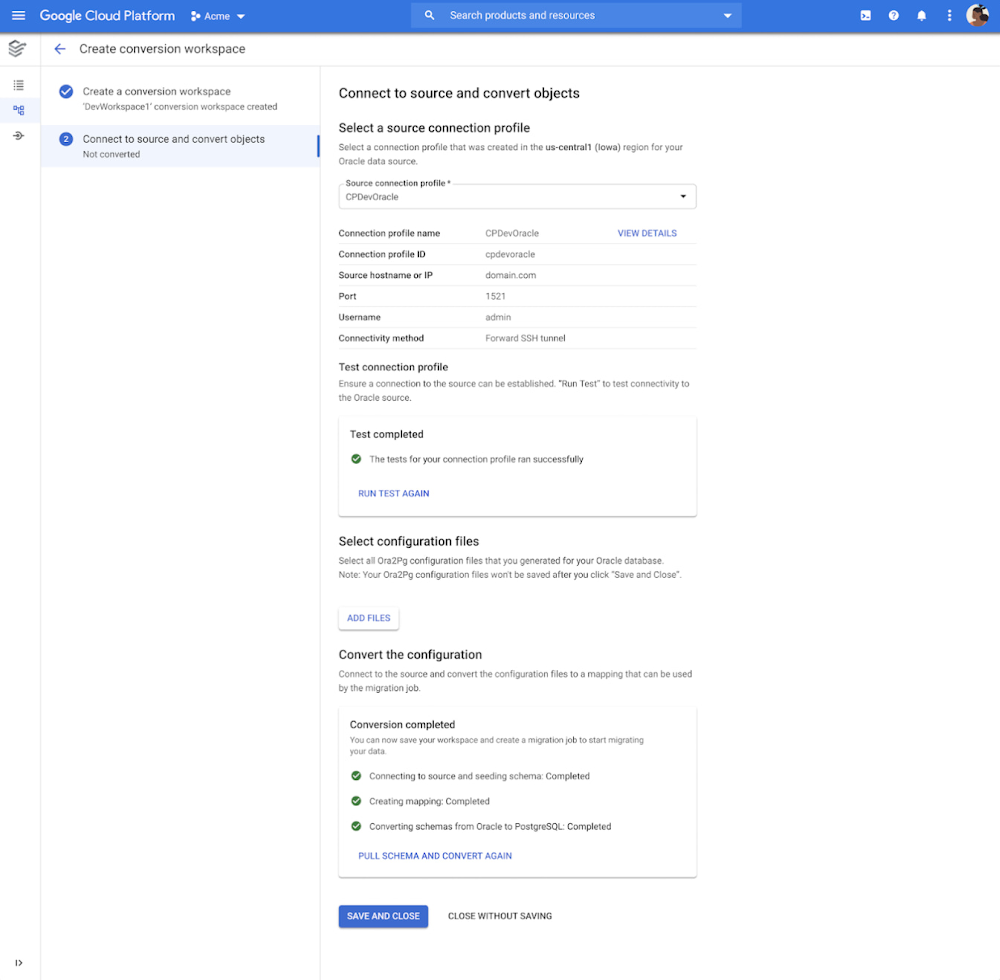Select the Create a conversion workspace step
The width and height of the screenshot is (1000, 980).
(180, 98)
